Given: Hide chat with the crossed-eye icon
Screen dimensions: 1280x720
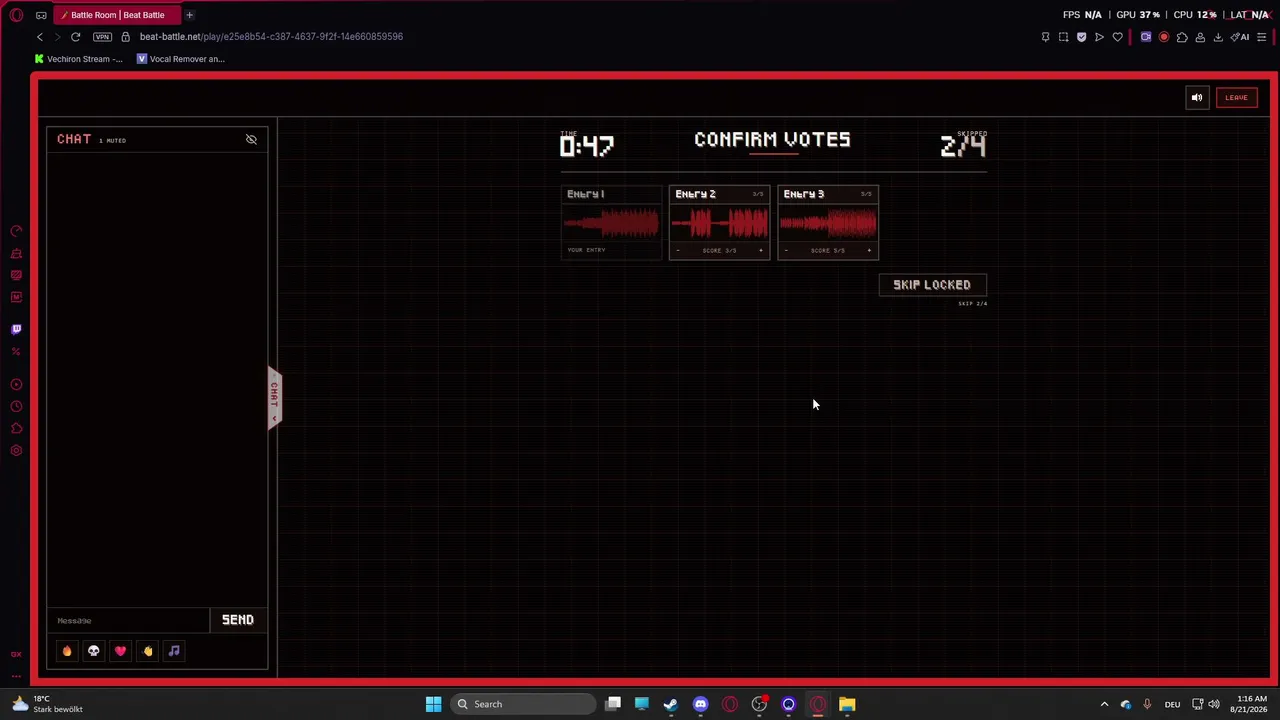Looking at the screenshot, I should click(x=251, y=139).
